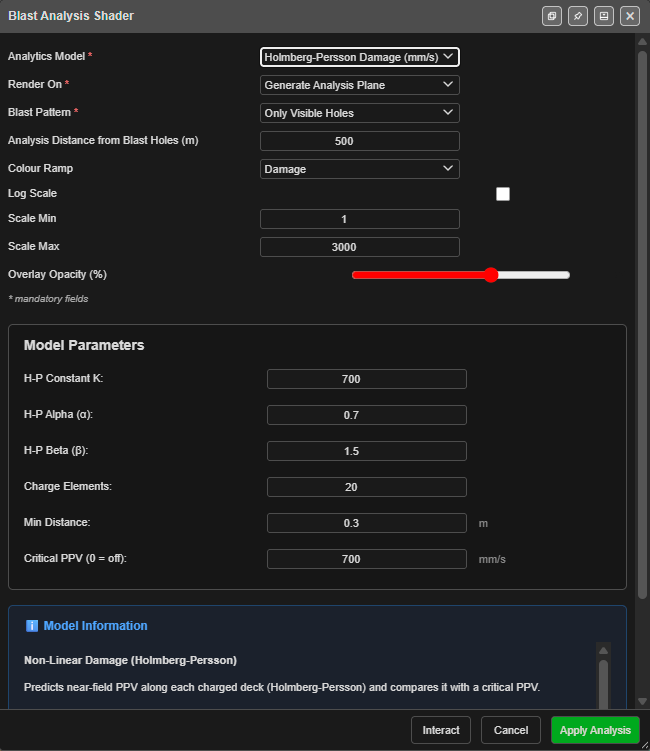Image resolution: width=650 pixels, height=751 pixels.
Task: Focus the Charge Elements input field
Action: tap(367, 487)
